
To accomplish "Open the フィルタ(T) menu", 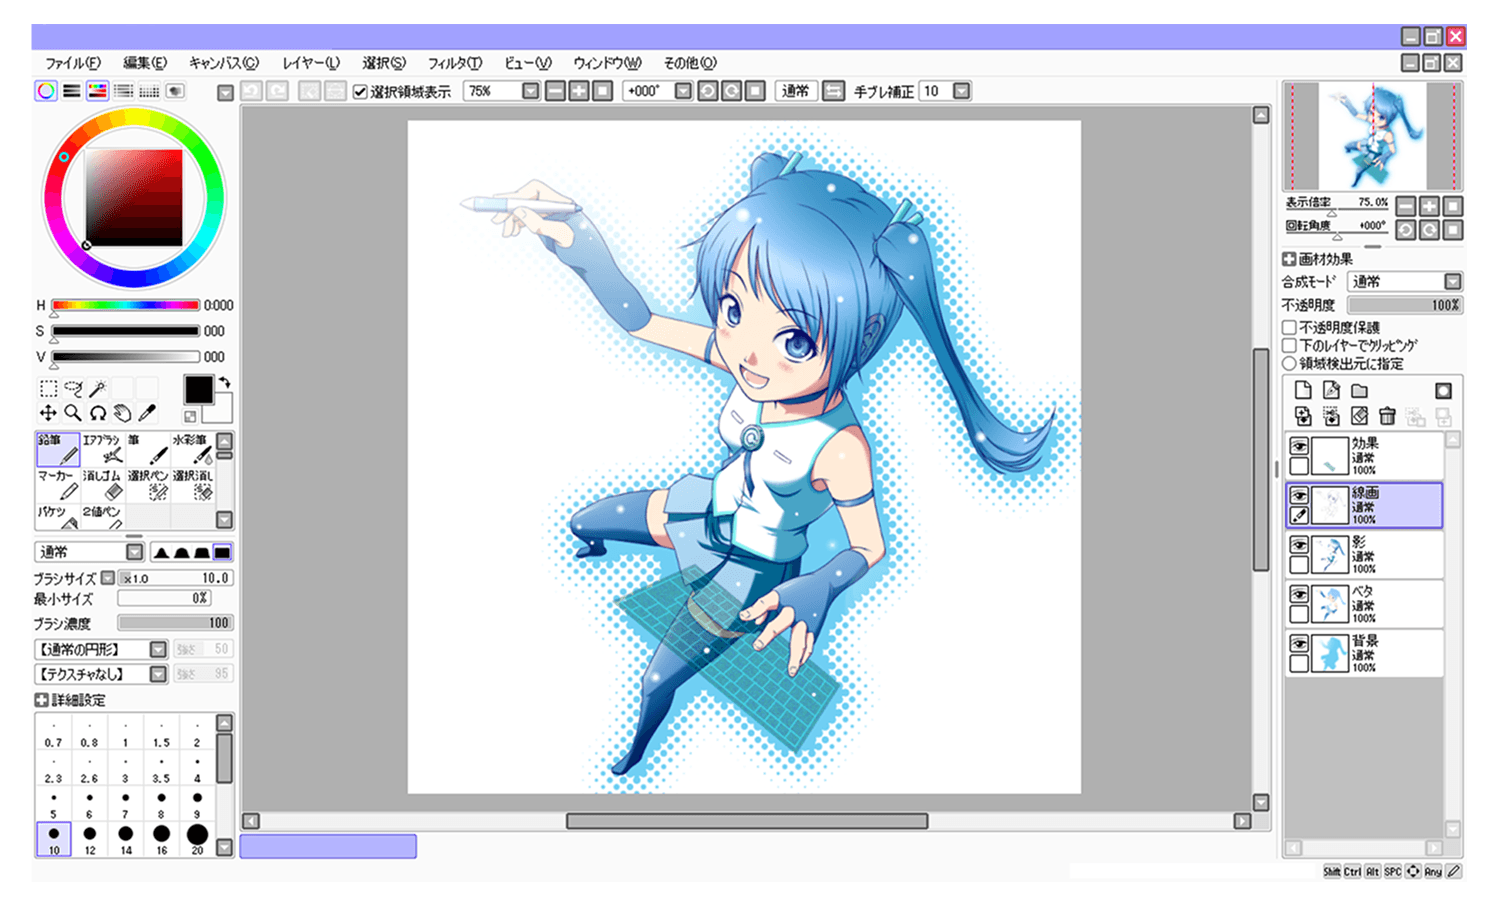I will (x=455, y=63).
